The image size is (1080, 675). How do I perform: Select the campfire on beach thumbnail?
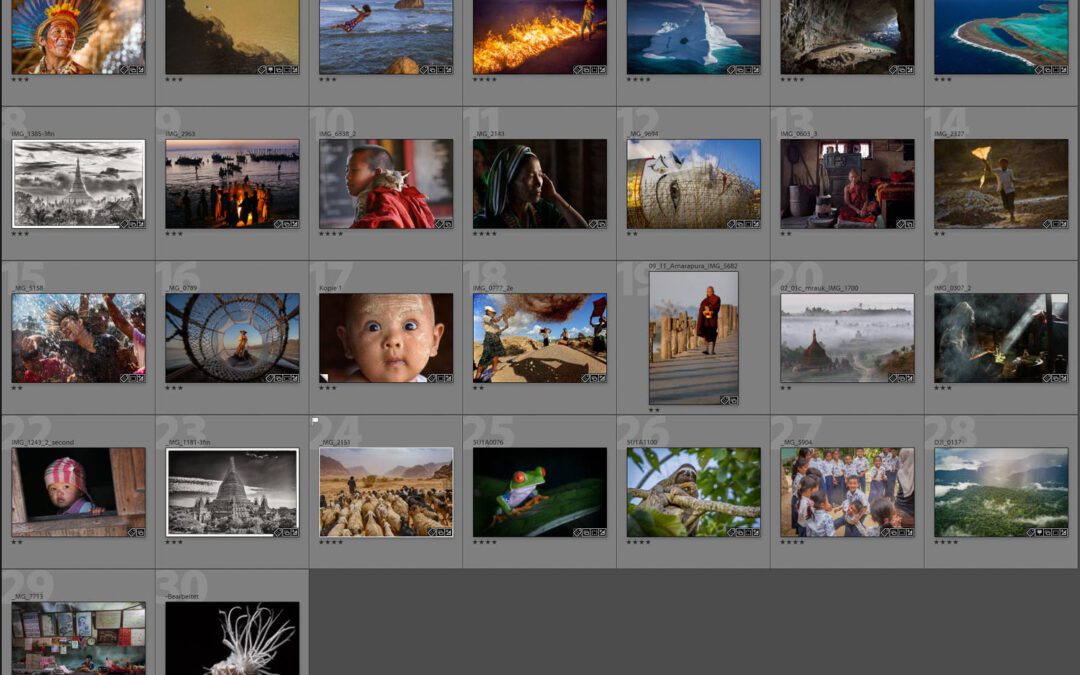232,184
